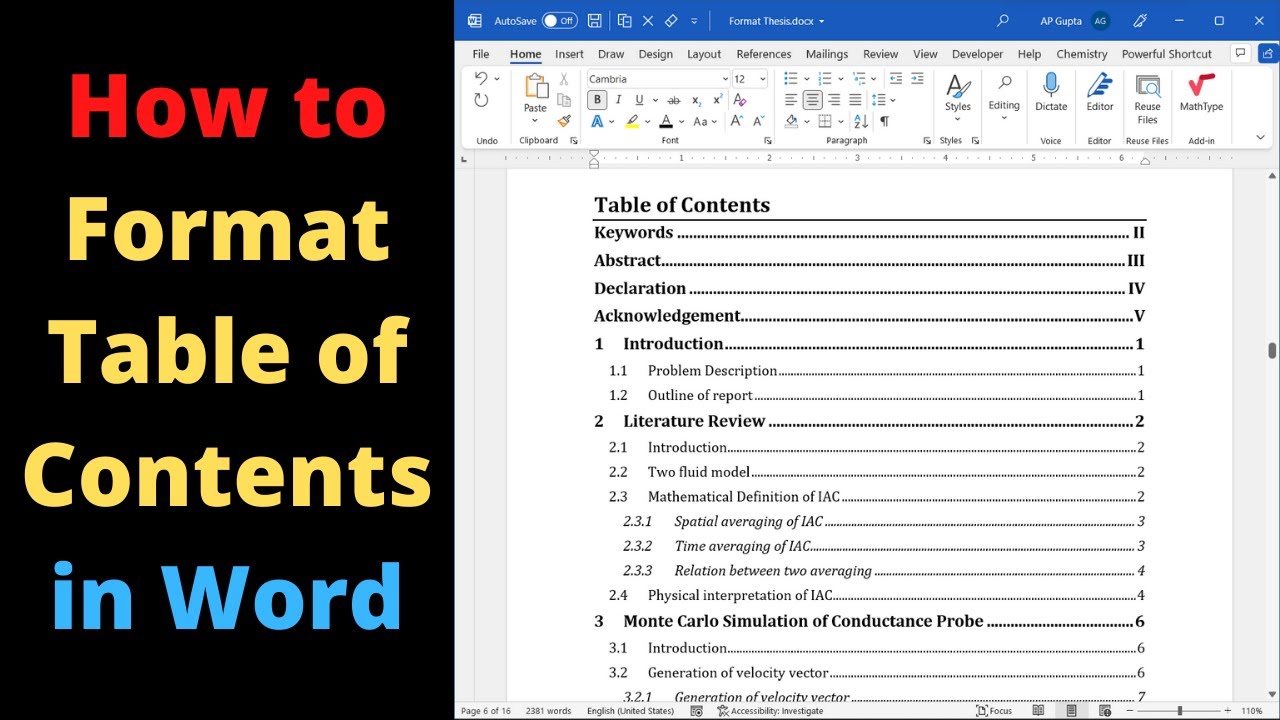Switch to the Insert tab
This screenshot has width=1280, height=720.
coord(569,54)
